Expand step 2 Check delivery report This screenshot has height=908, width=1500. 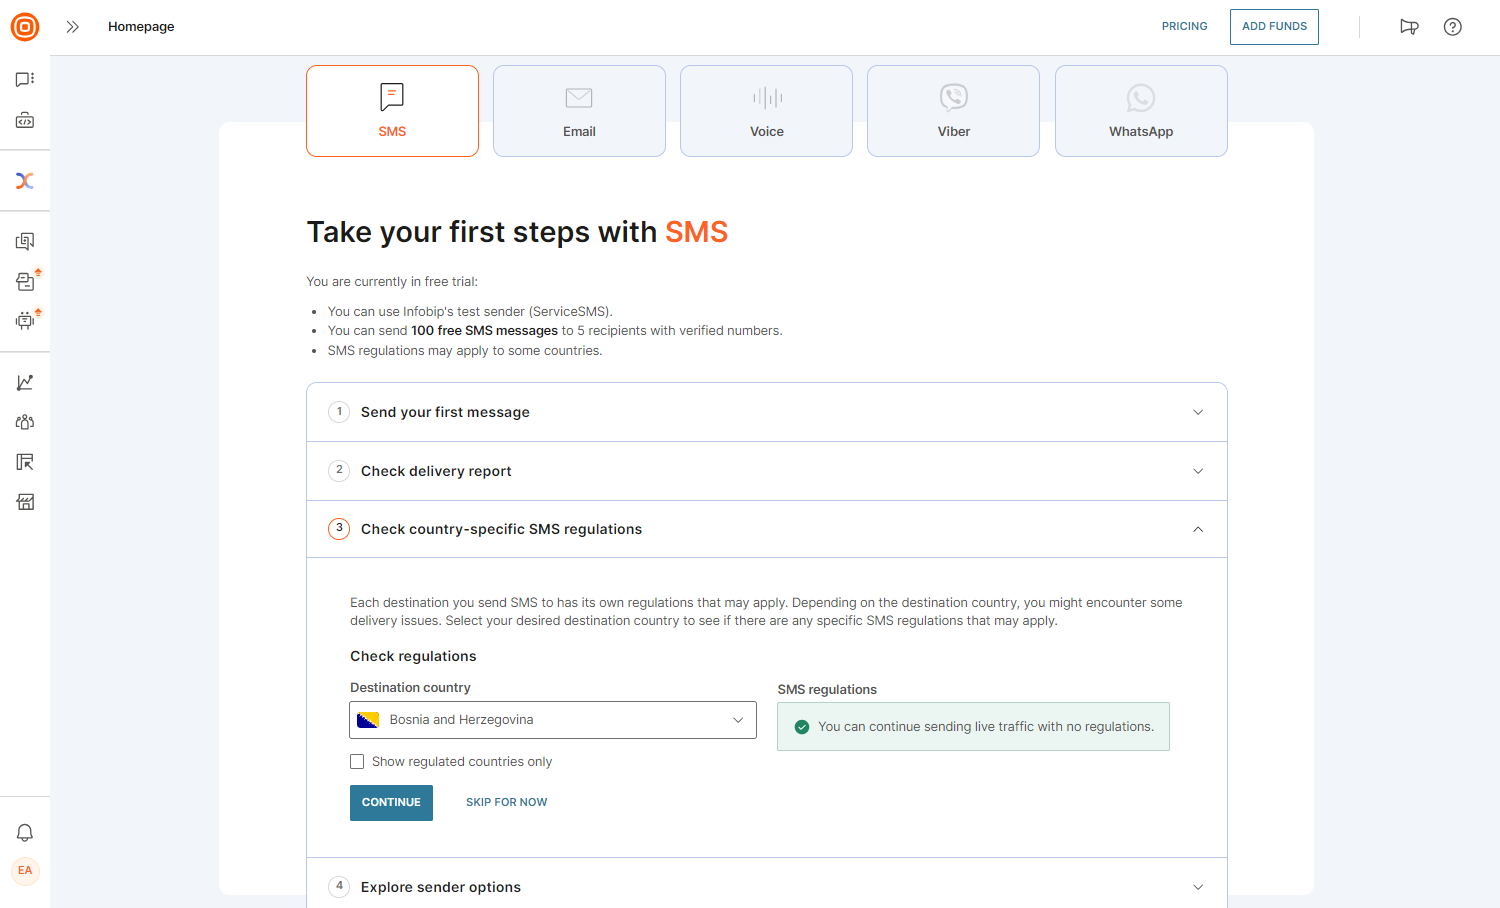767,471
